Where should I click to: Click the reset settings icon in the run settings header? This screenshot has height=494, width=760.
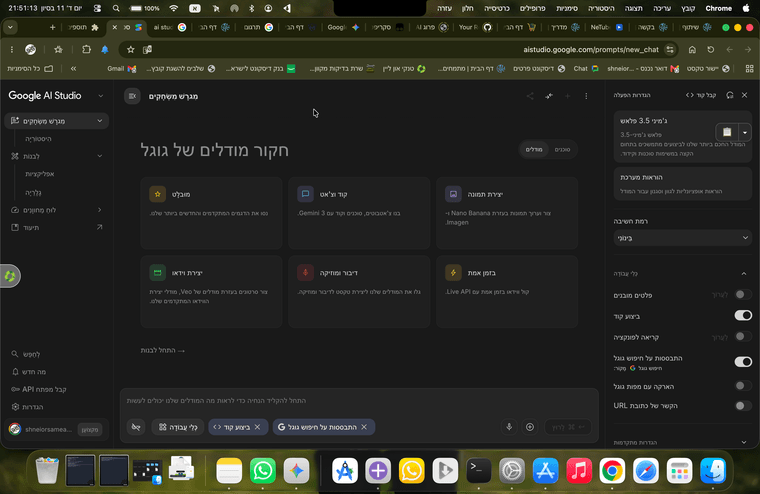click(x=729, y=95)
